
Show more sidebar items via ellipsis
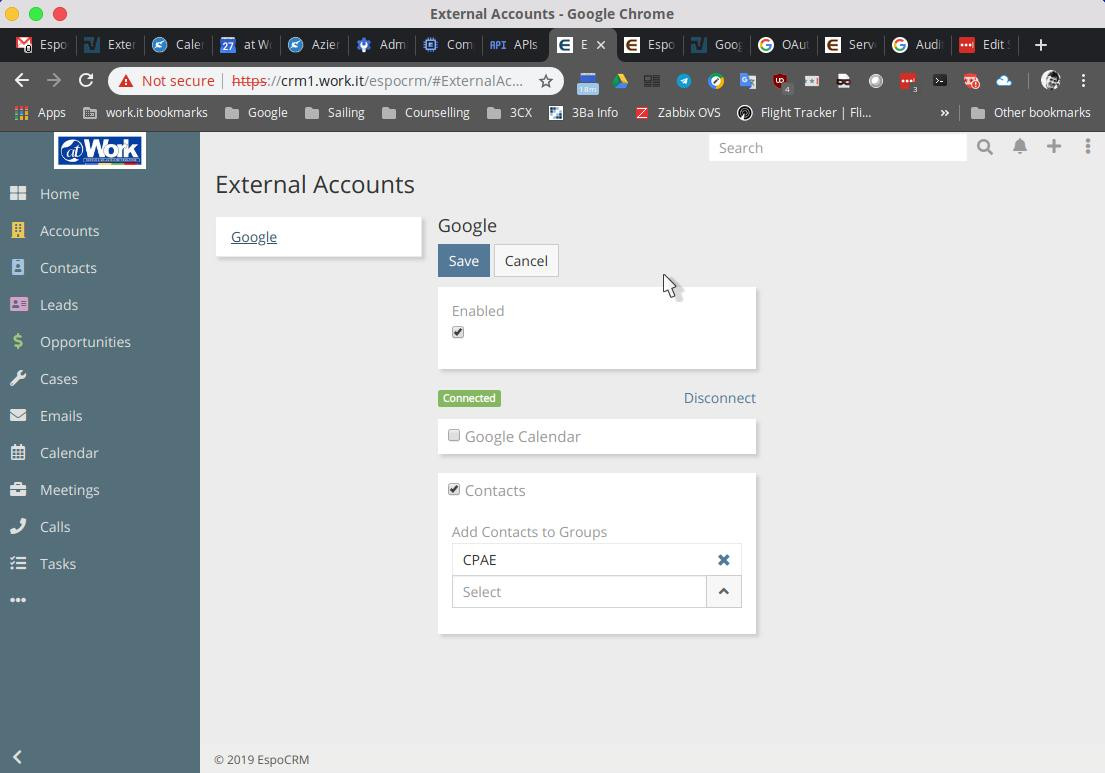pyautogui.click(x=18, y=600)
